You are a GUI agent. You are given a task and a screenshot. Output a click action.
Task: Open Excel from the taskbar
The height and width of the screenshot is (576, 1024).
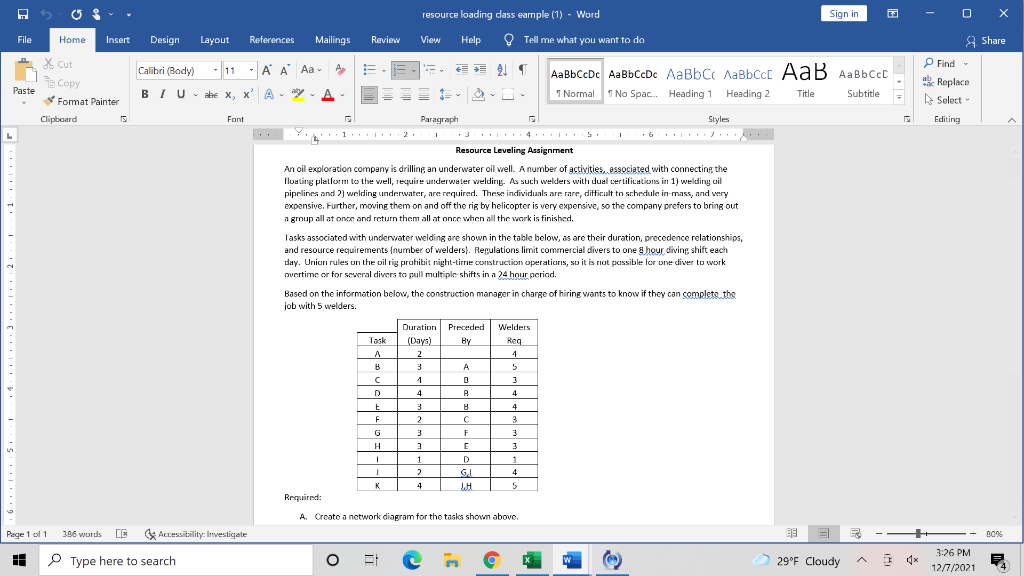(531, 560)
